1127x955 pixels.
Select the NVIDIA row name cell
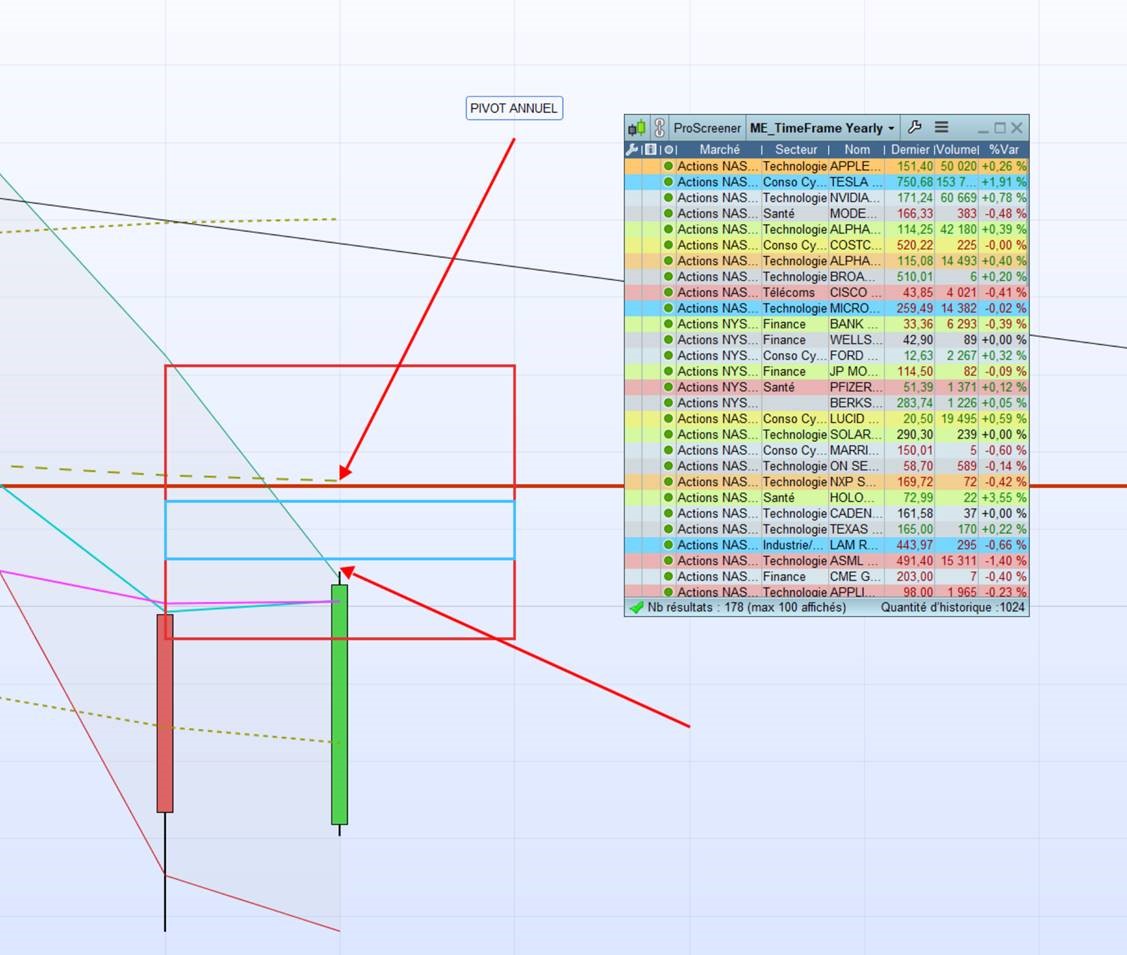click(855, 198)
